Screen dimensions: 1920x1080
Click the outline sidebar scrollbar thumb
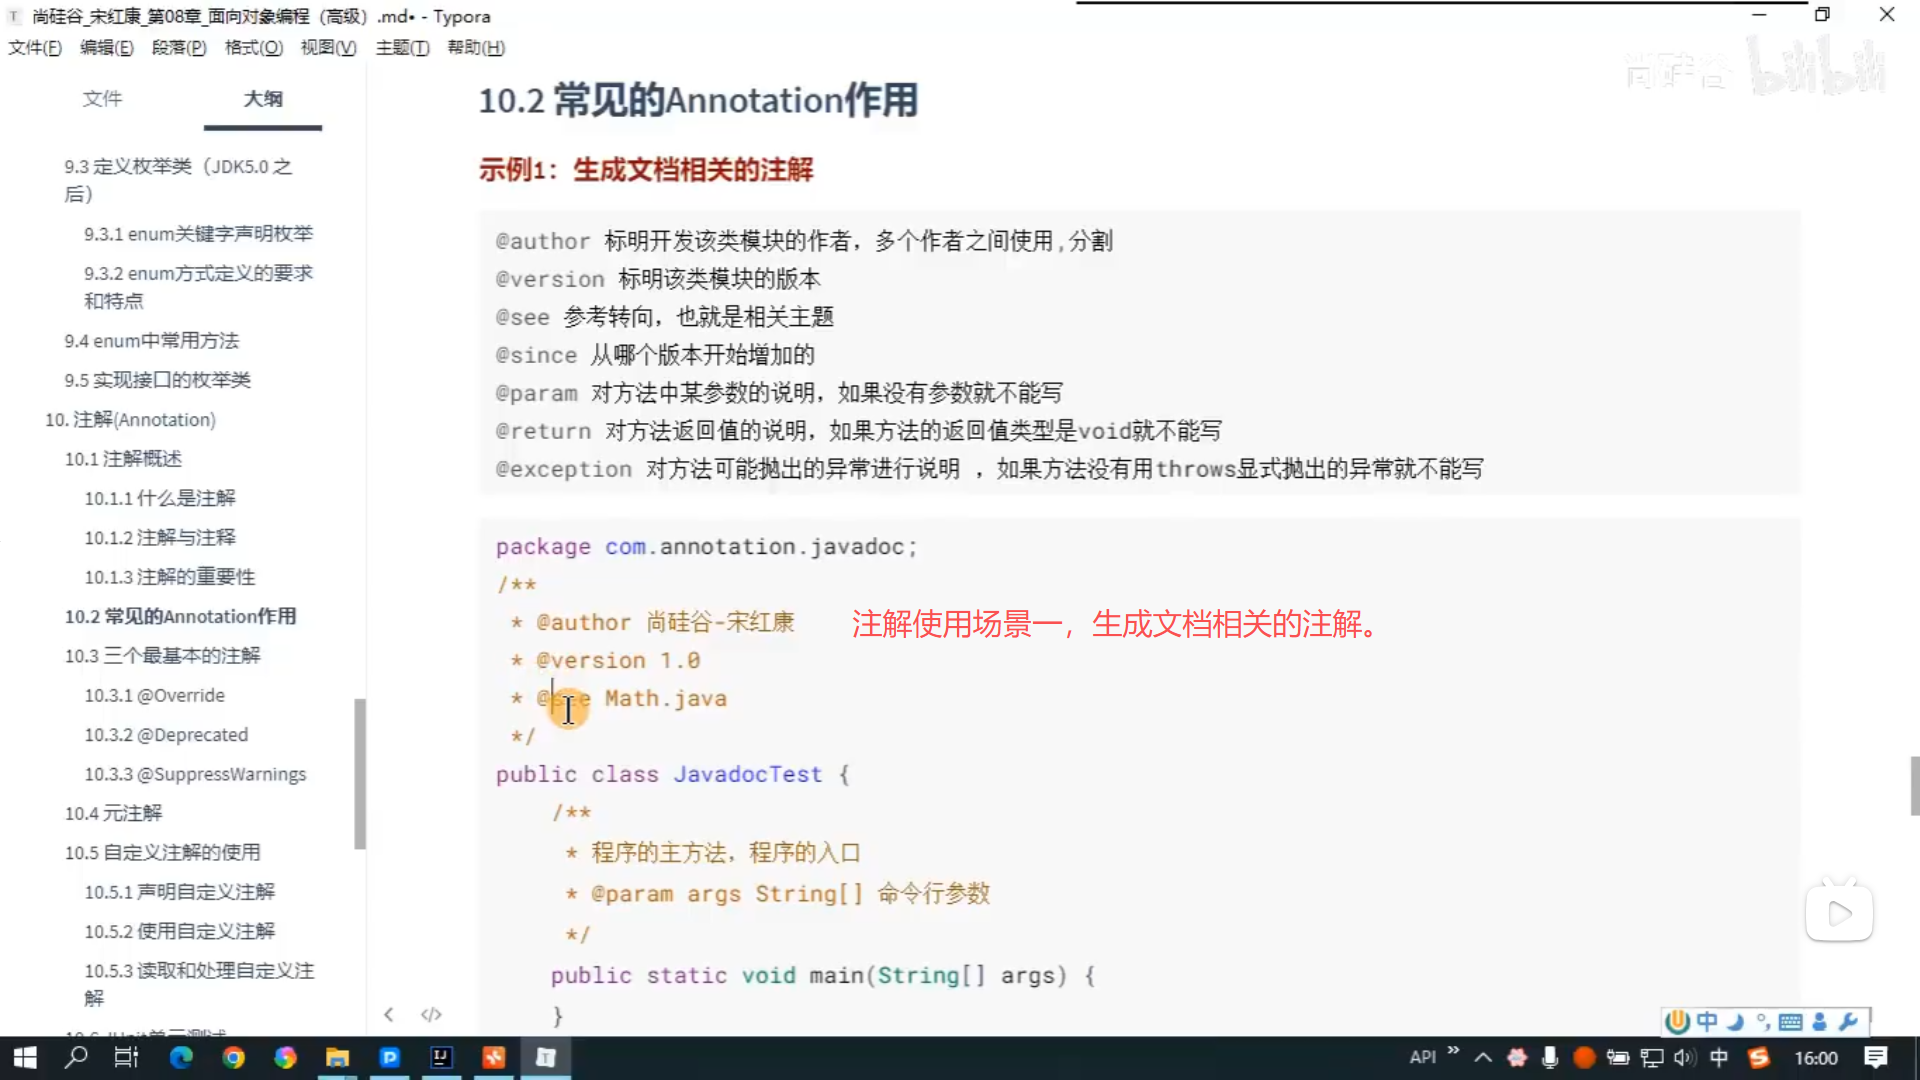360,772
